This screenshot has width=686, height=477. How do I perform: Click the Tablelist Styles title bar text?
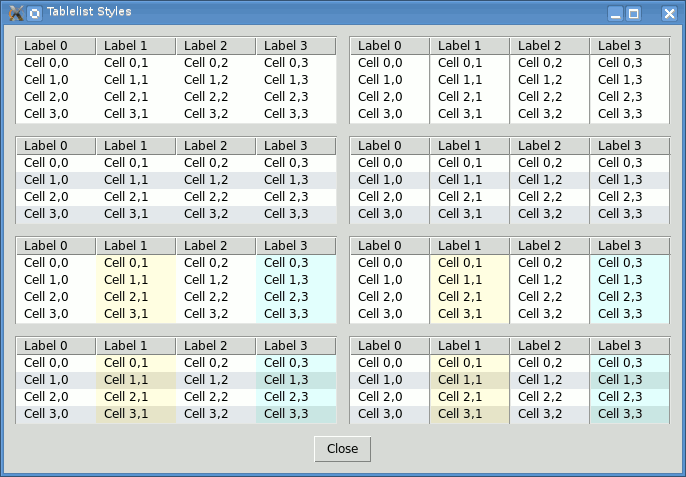[88, 13]
